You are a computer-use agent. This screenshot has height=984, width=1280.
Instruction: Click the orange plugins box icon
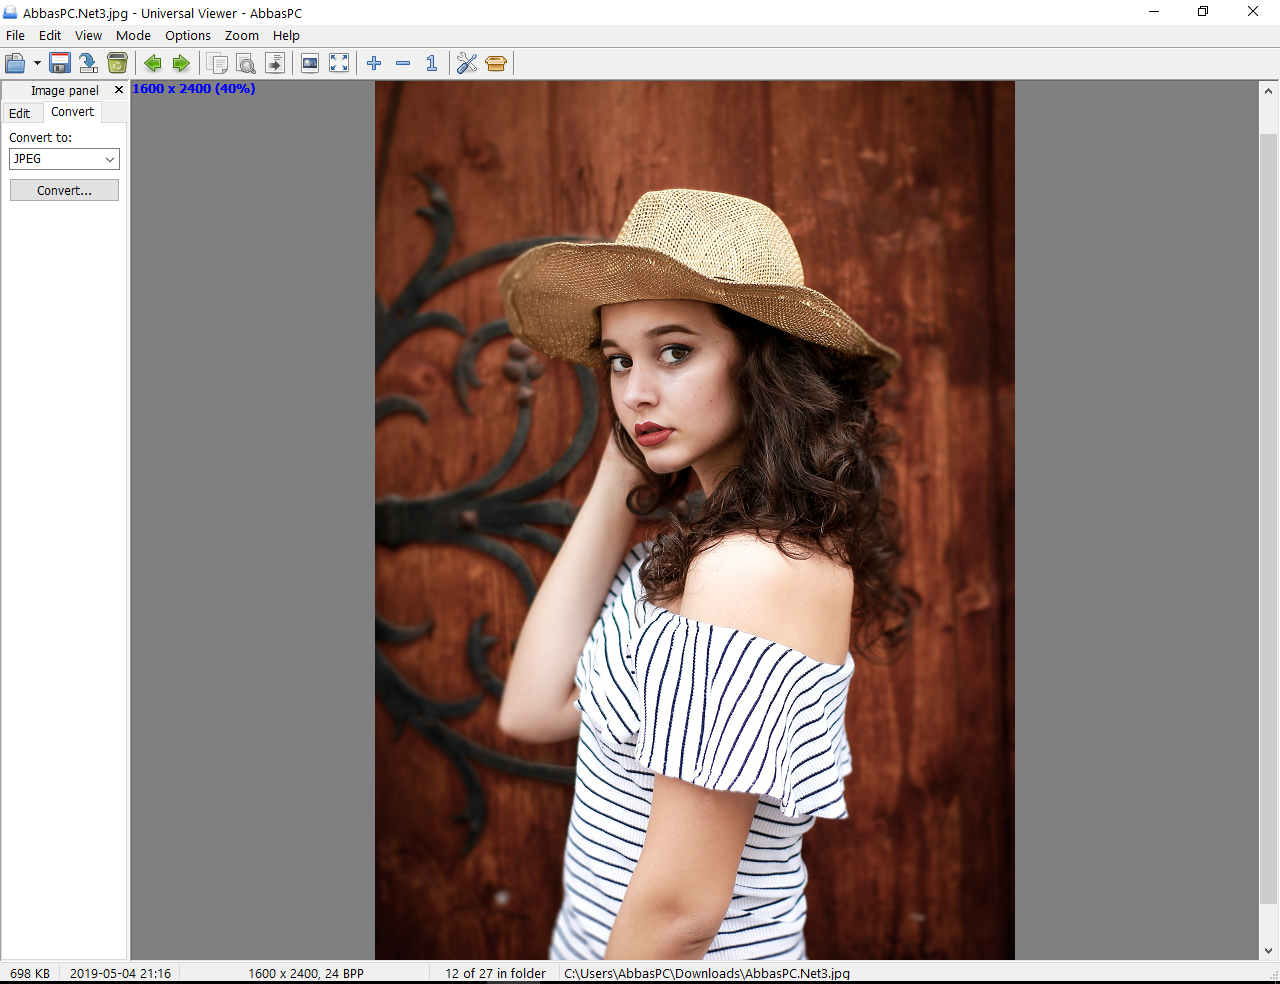(496, 63)
